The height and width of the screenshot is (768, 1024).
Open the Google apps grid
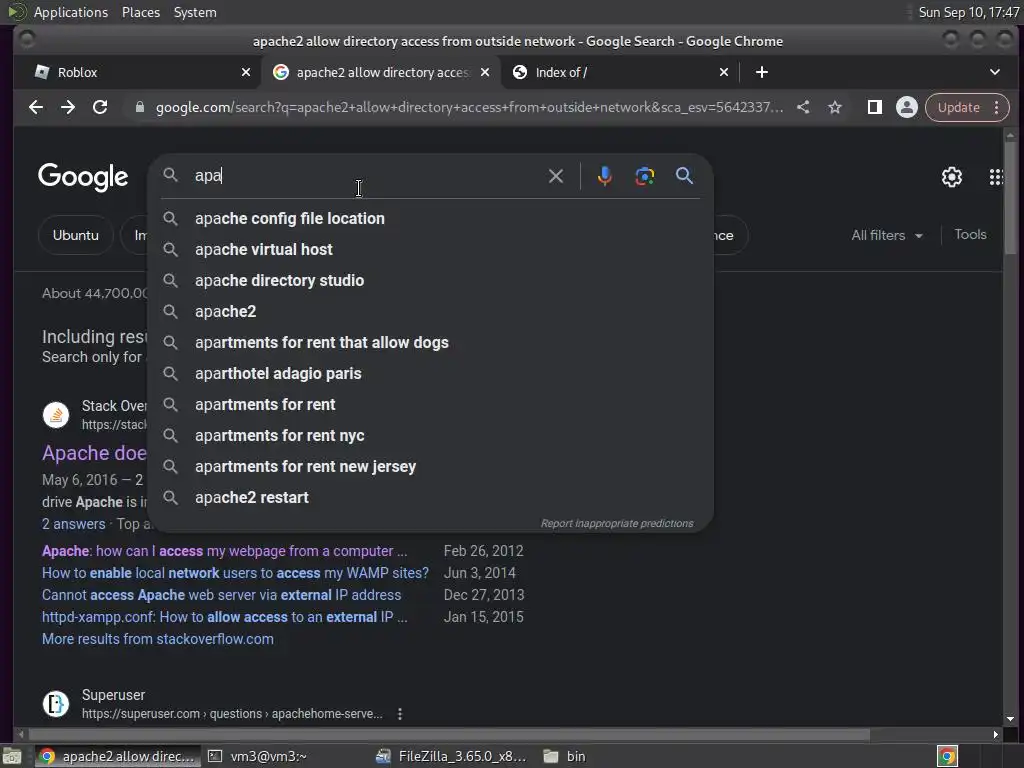tap(995, 177)
